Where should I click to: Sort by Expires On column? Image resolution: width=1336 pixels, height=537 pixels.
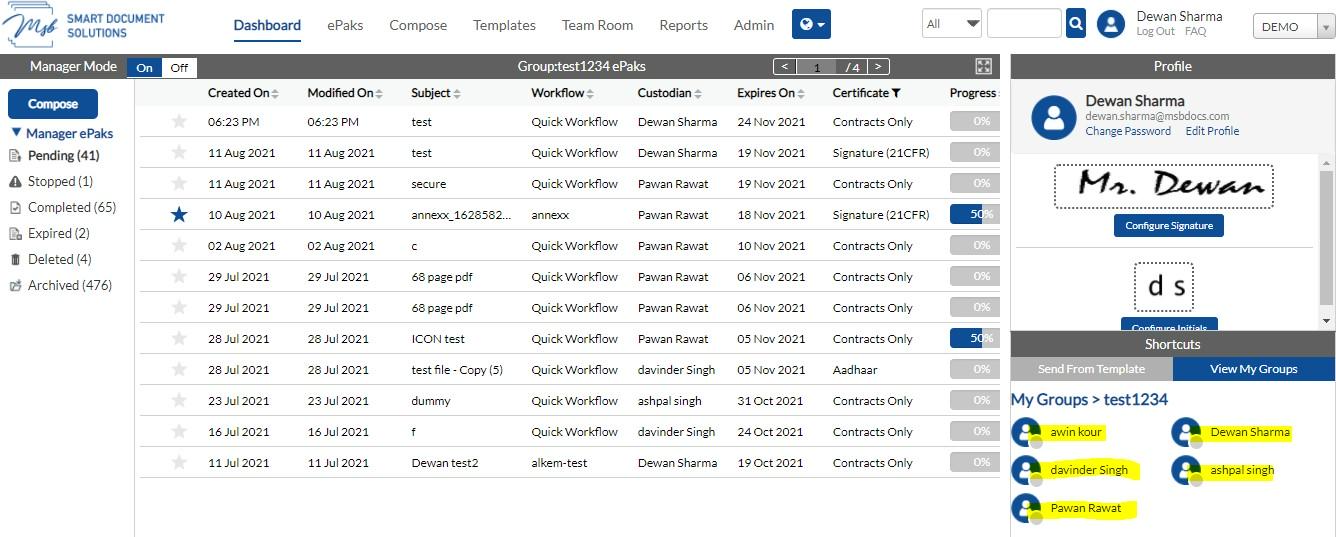(772, 93)
